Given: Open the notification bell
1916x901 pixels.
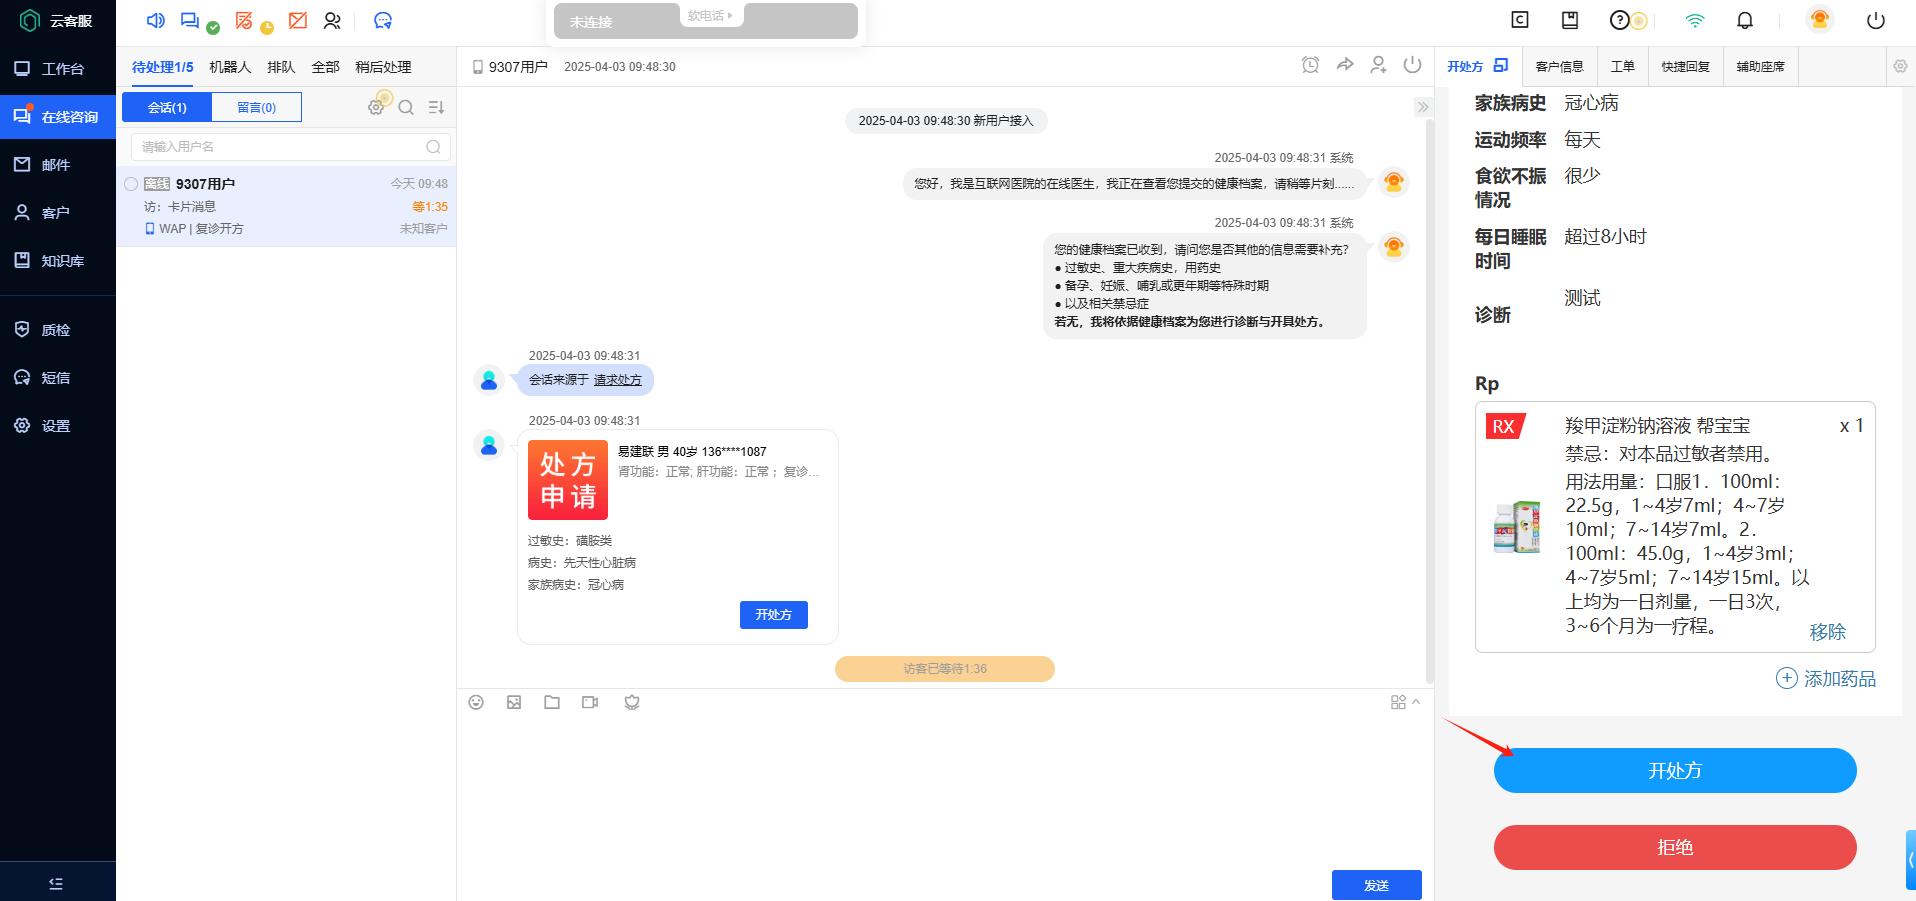Looking at the screenshot, I should [1745, 20].
